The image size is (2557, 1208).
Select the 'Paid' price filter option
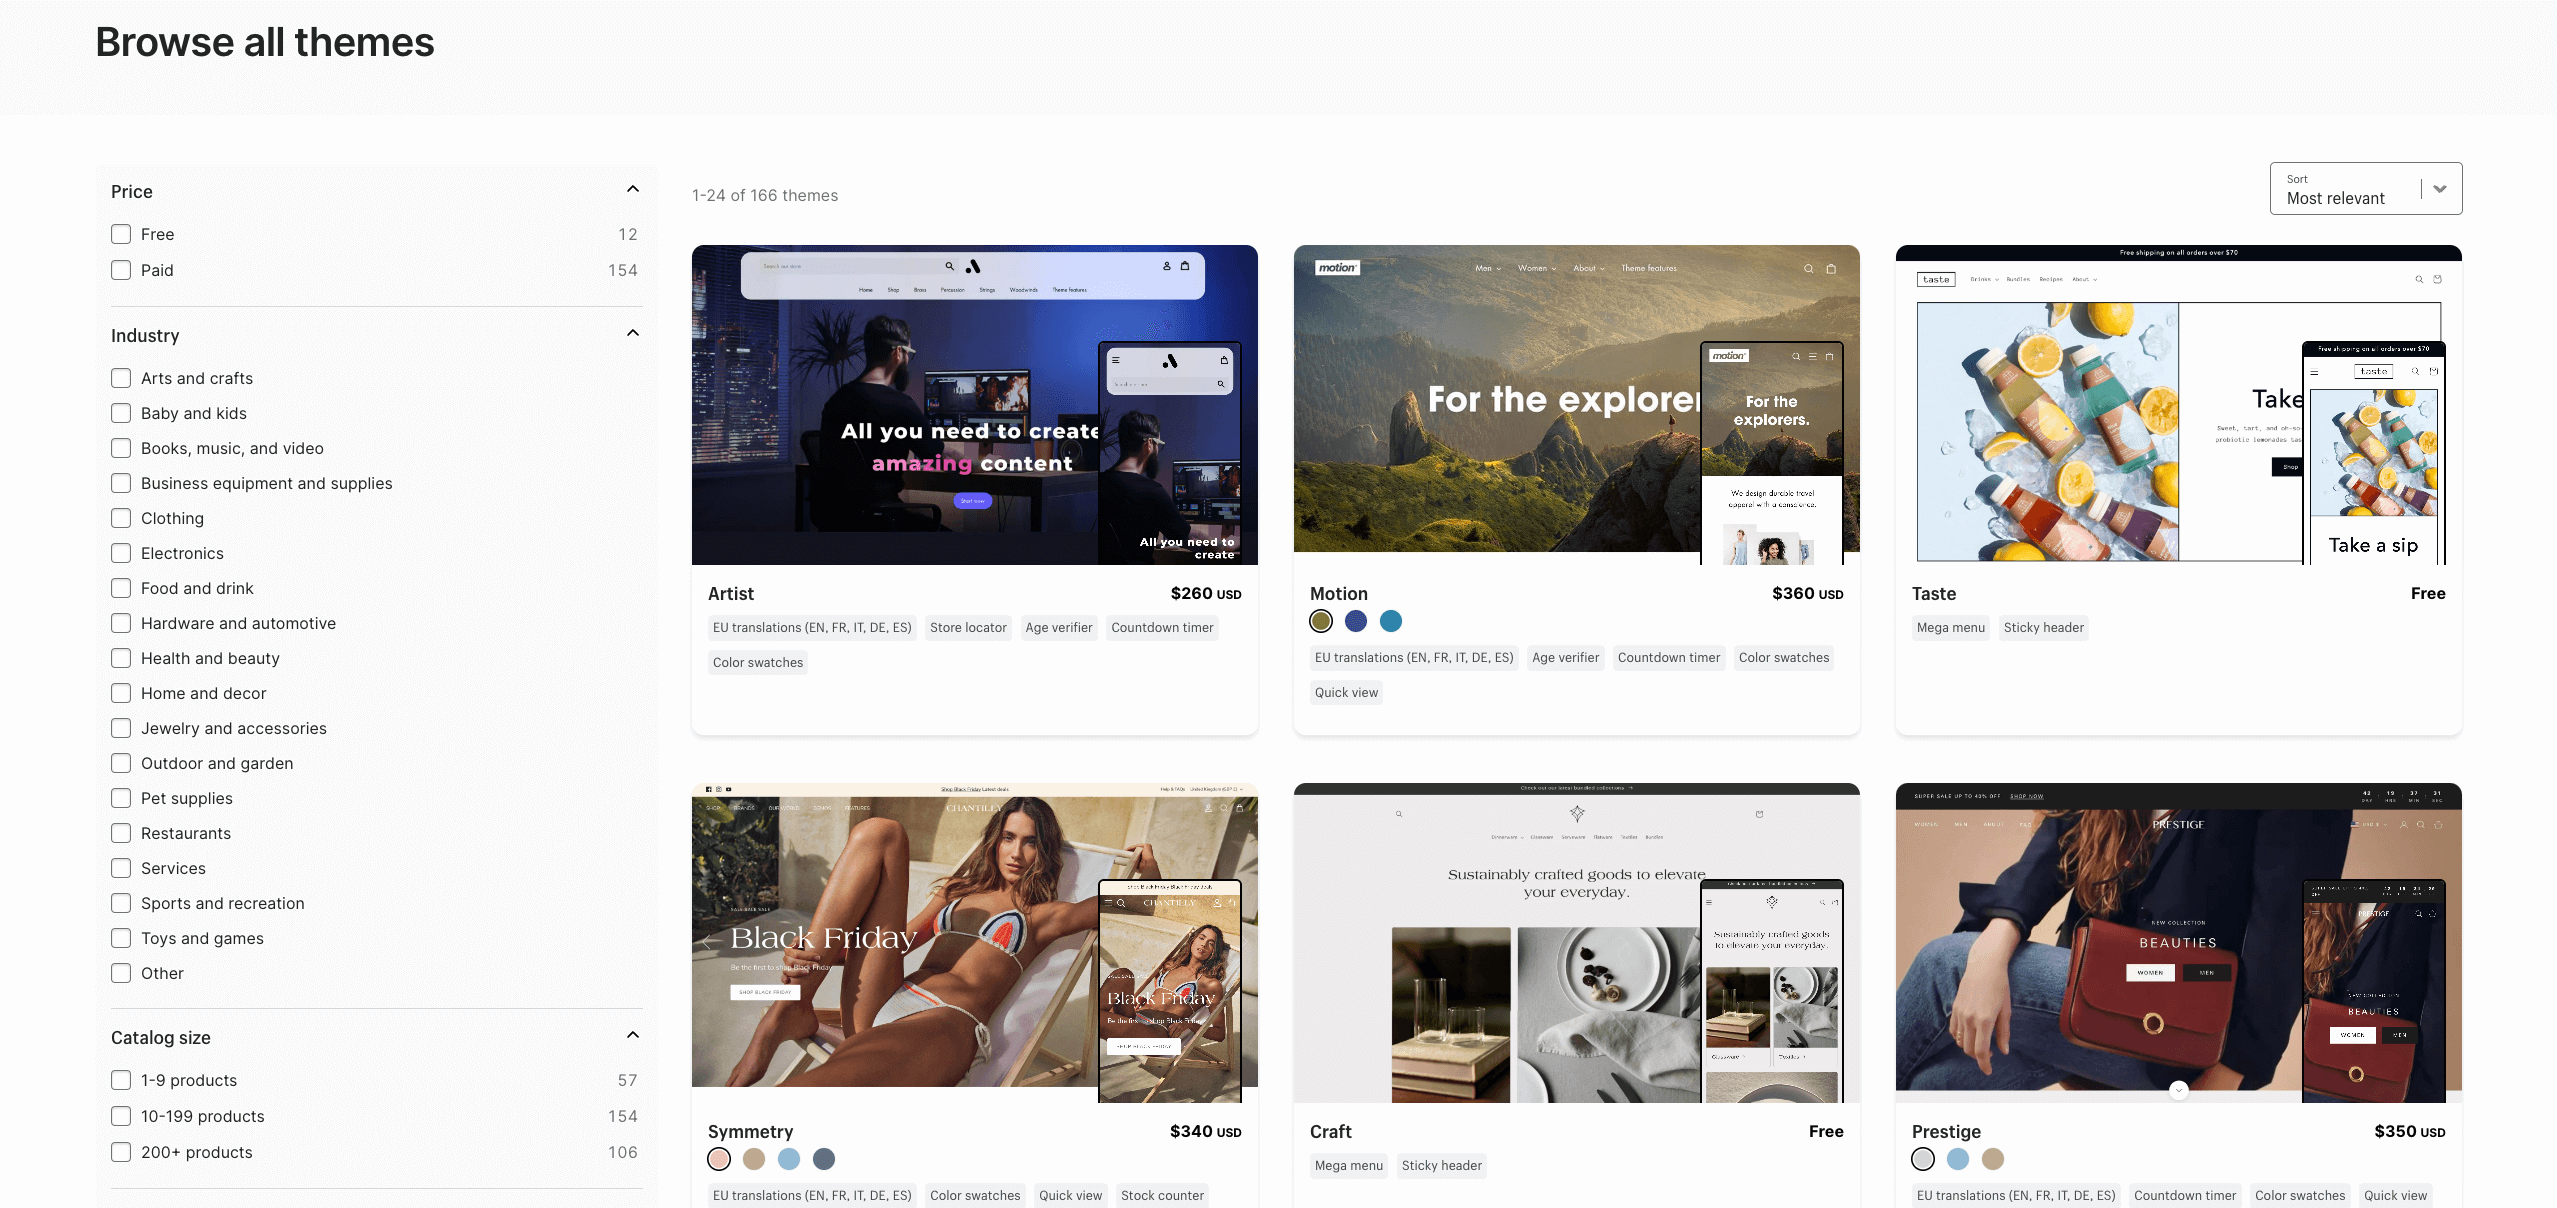[119, 269]
